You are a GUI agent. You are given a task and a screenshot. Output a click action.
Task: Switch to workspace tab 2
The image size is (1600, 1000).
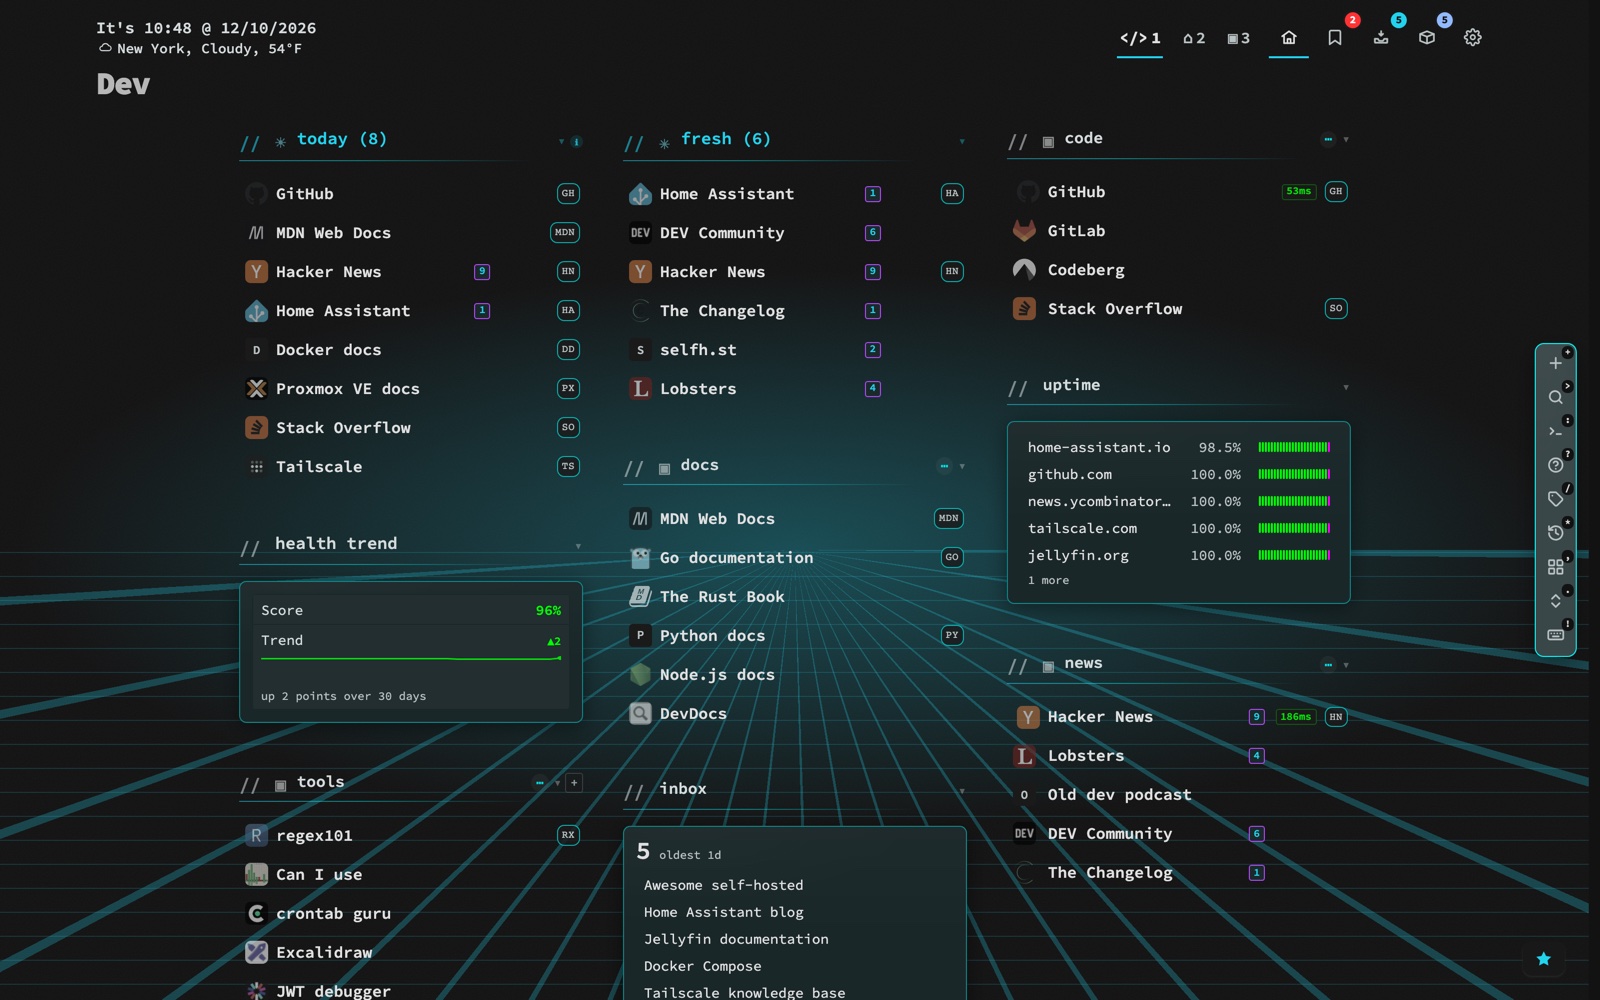1194,38
